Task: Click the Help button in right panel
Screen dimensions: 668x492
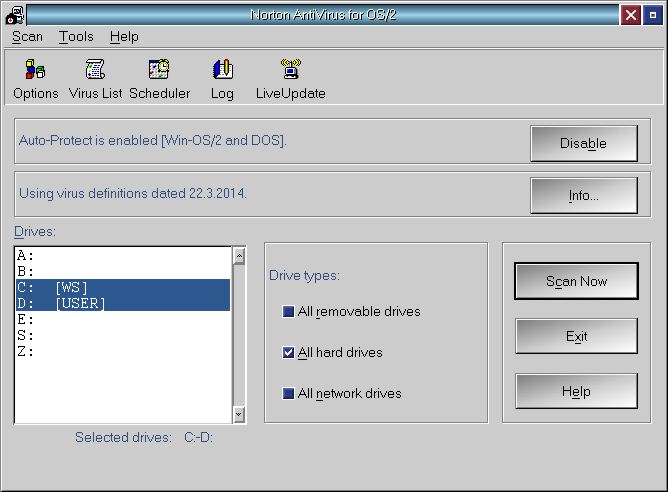Action: tap(576, 391)
